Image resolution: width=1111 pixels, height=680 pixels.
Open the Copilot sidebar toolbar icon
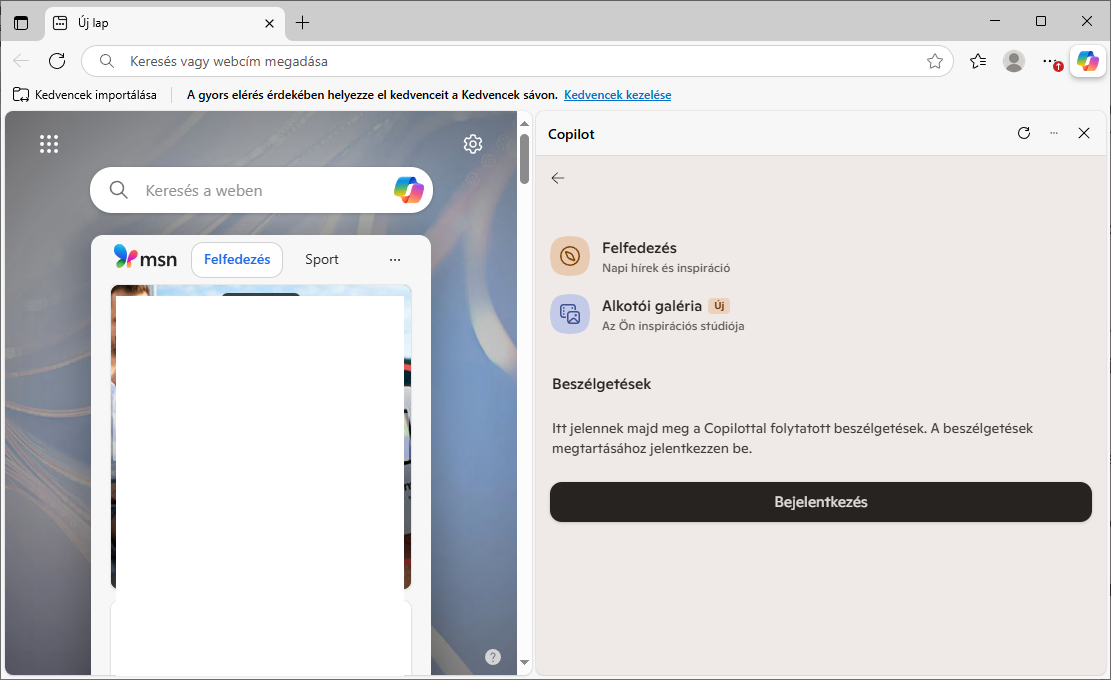click(1087, 61)
